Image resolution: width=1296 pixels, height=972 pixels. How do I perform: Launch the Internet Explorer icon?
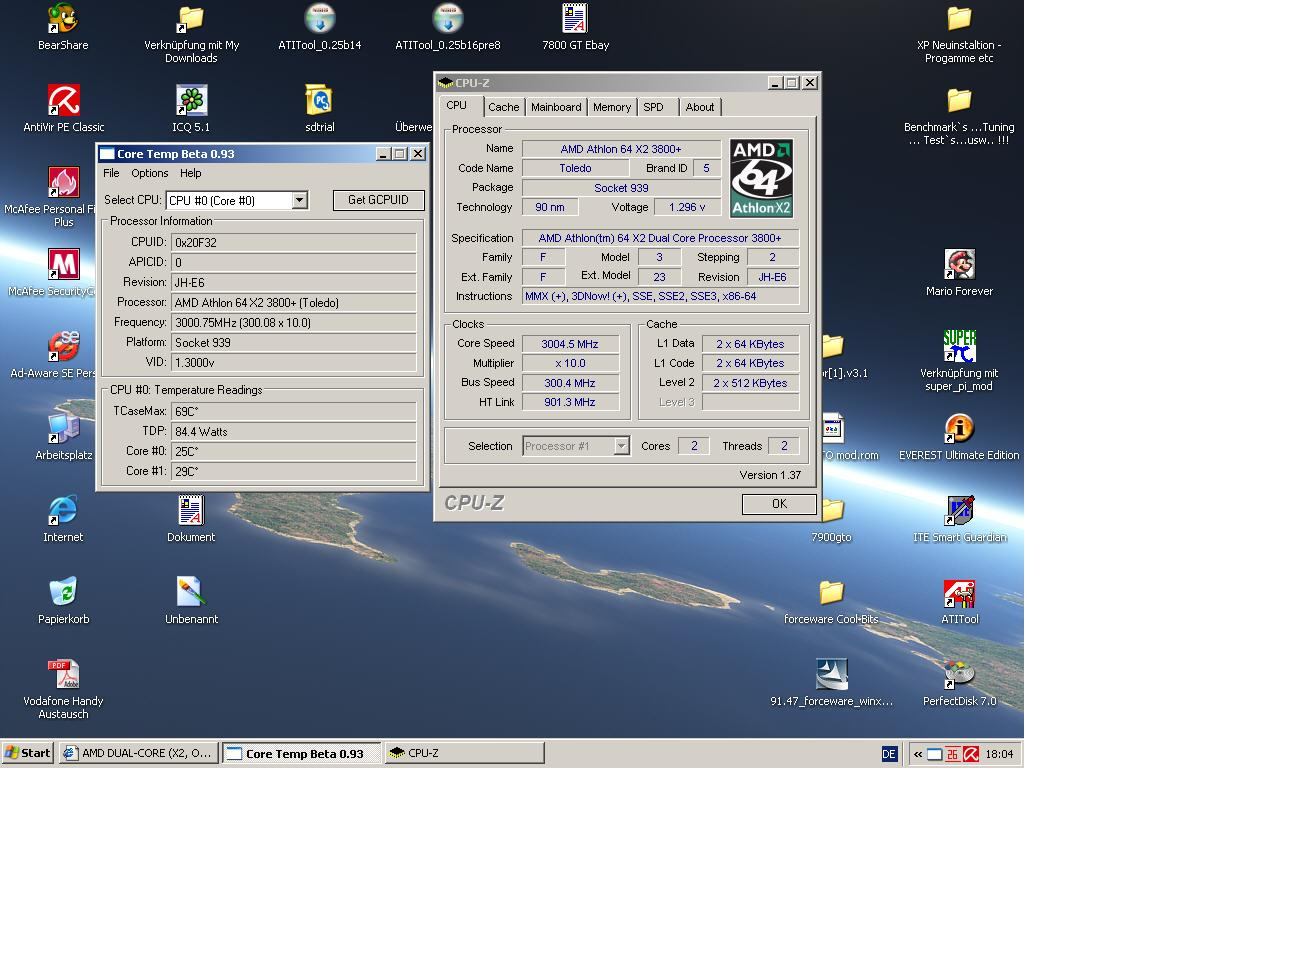pyautogui.click(x=63, y=510)
